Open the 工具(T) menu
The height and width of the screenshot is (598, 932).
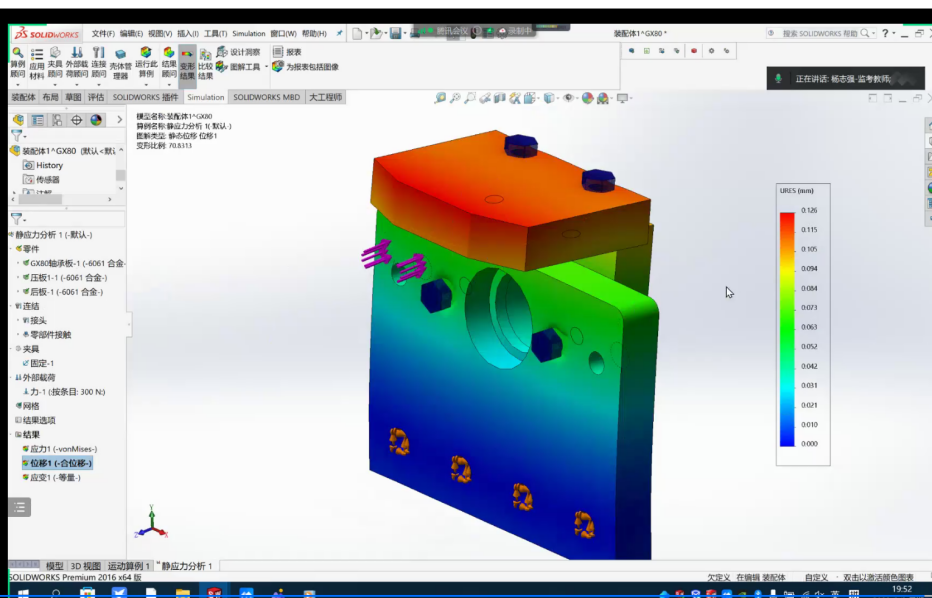click(x=217, y=33)
